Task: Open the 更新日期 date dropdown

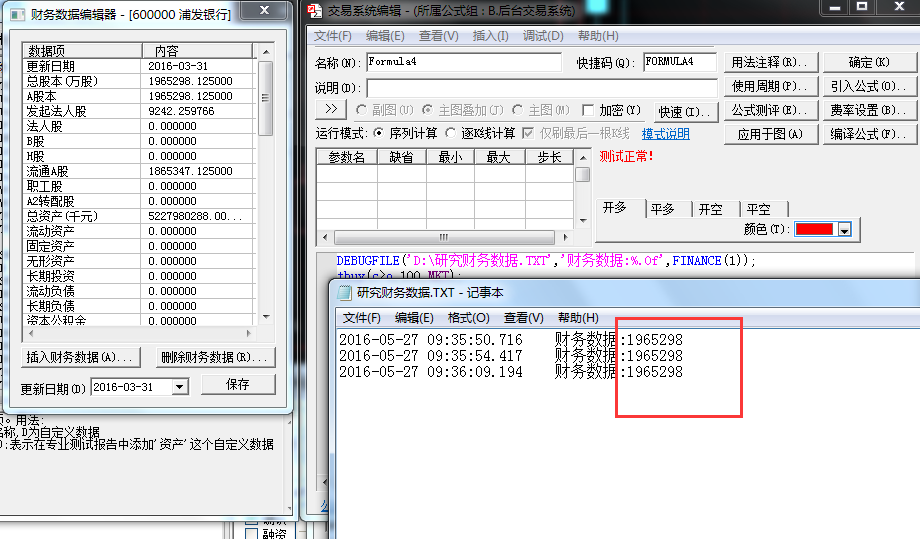Action: pyautogui.click(x=179, y=387)
